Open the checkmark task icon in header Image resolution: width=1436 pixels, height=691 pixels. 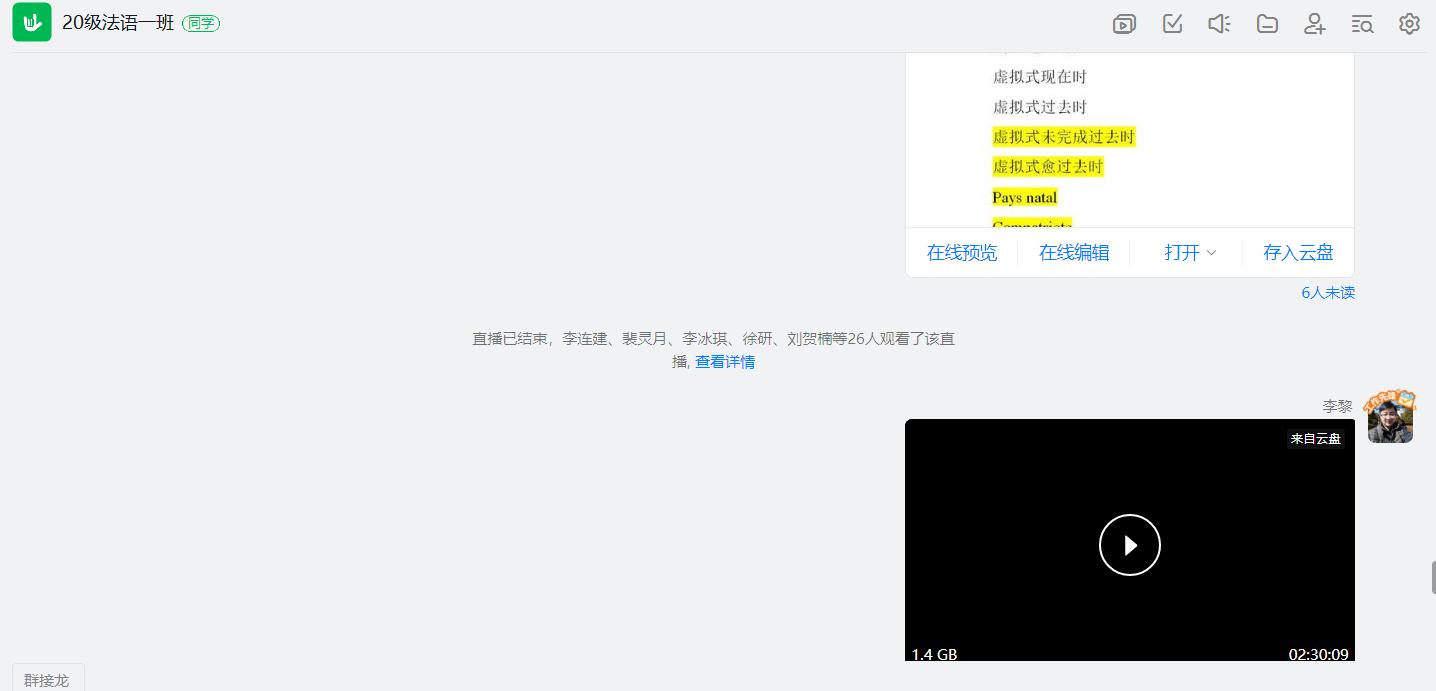1173,24
